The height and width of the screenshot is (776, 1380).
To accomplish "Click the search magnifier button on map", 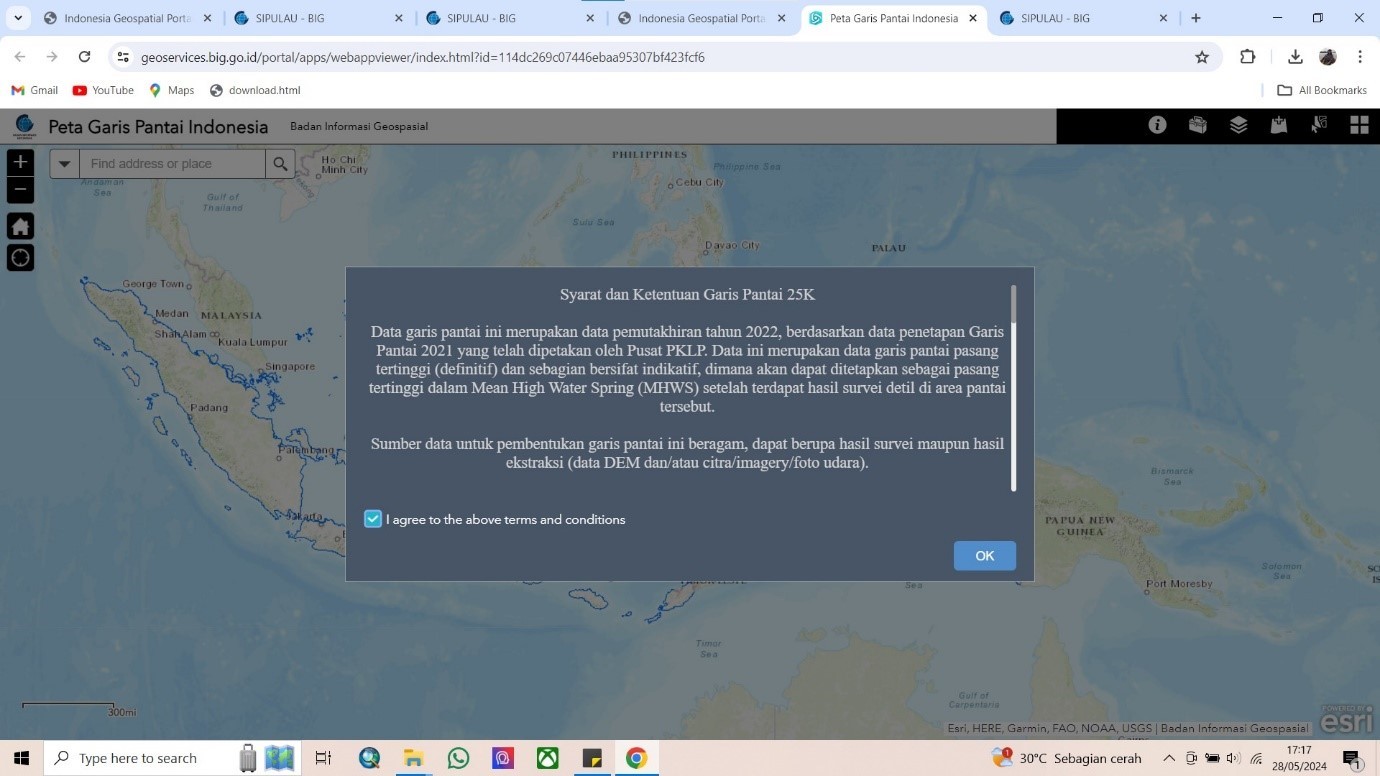I will (x=280, y=164).
